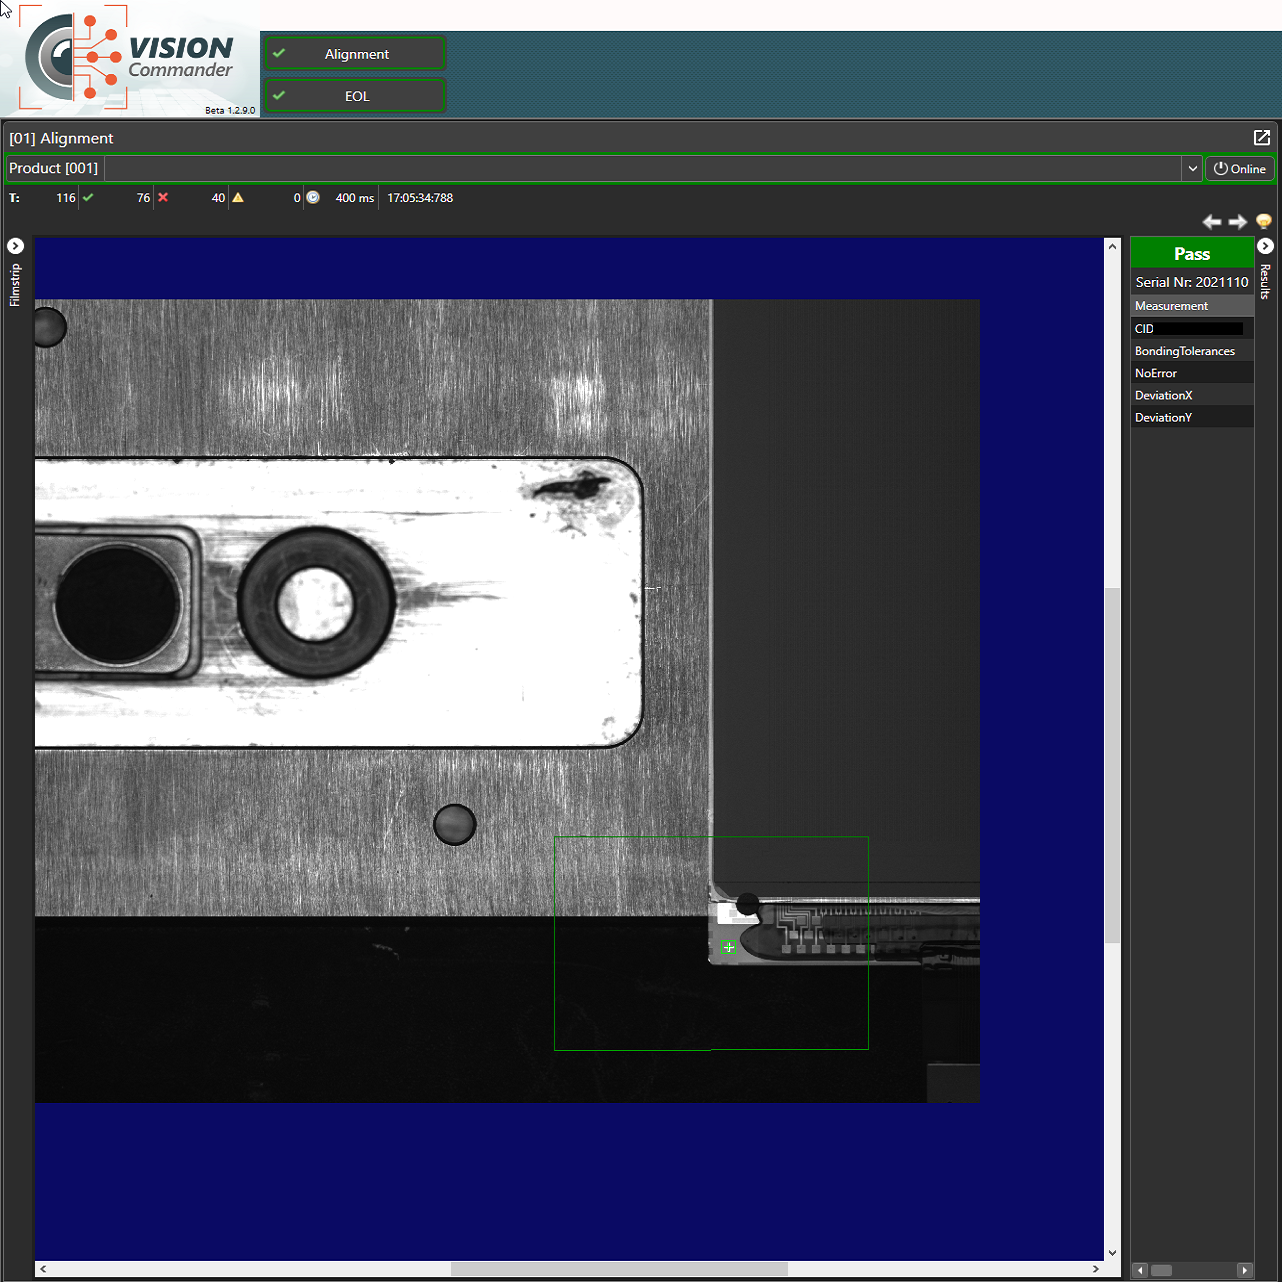Image resolution: width=1282 pixels, height=1282 pixels.
Task: Open the Product dropdown arrow
Action: (x=1192, y=169)
